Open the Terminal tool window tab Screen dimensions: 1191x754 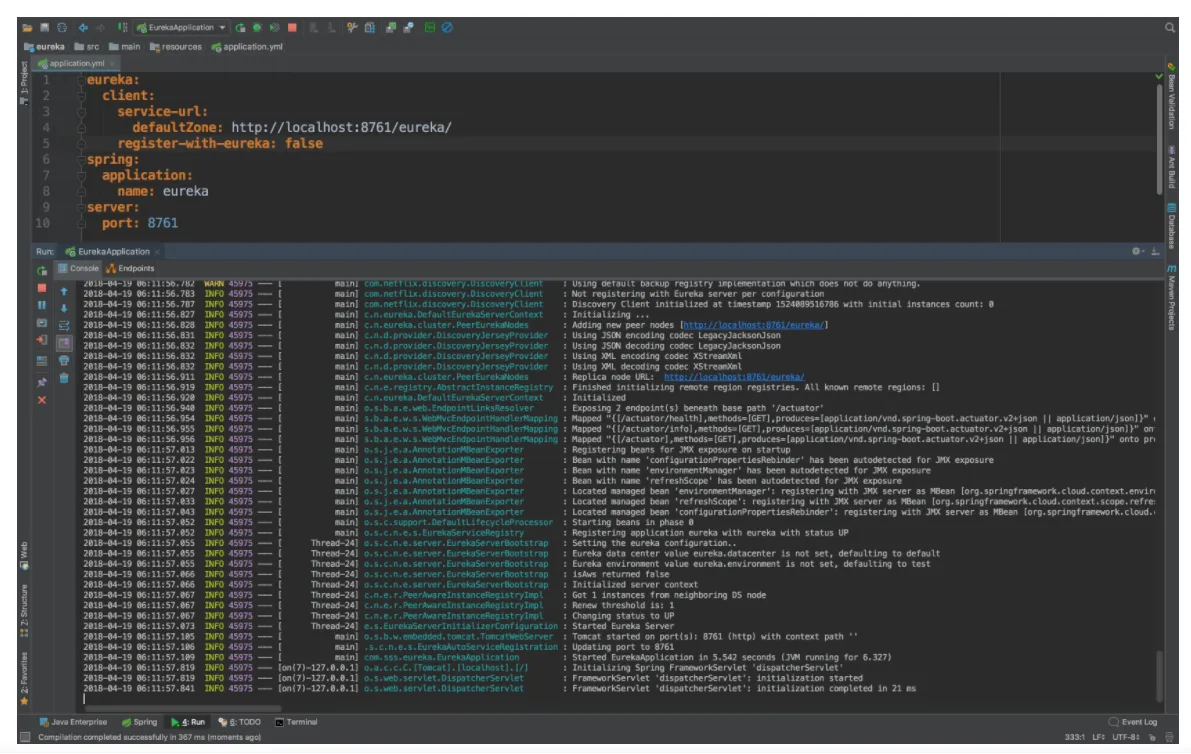[296, 722]
